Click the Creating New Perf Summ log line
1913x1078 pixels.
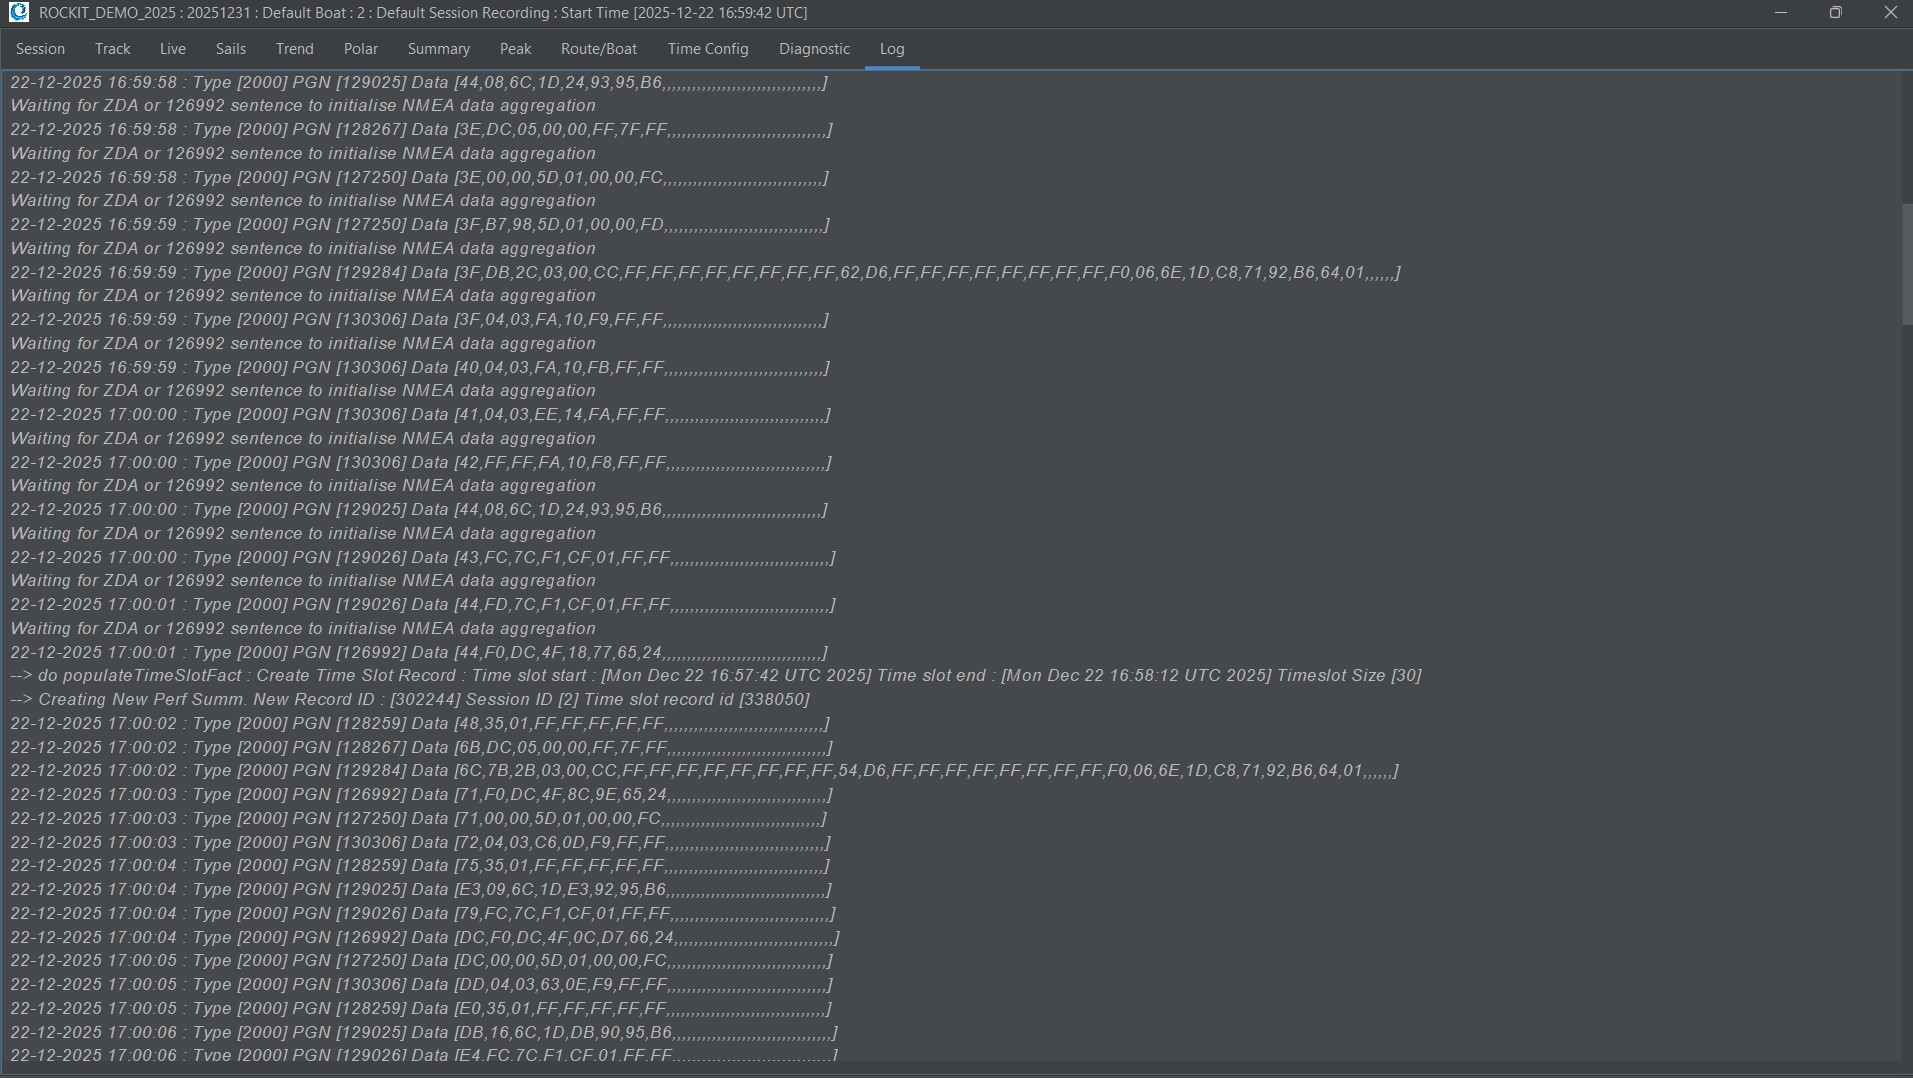click(410, 700)
